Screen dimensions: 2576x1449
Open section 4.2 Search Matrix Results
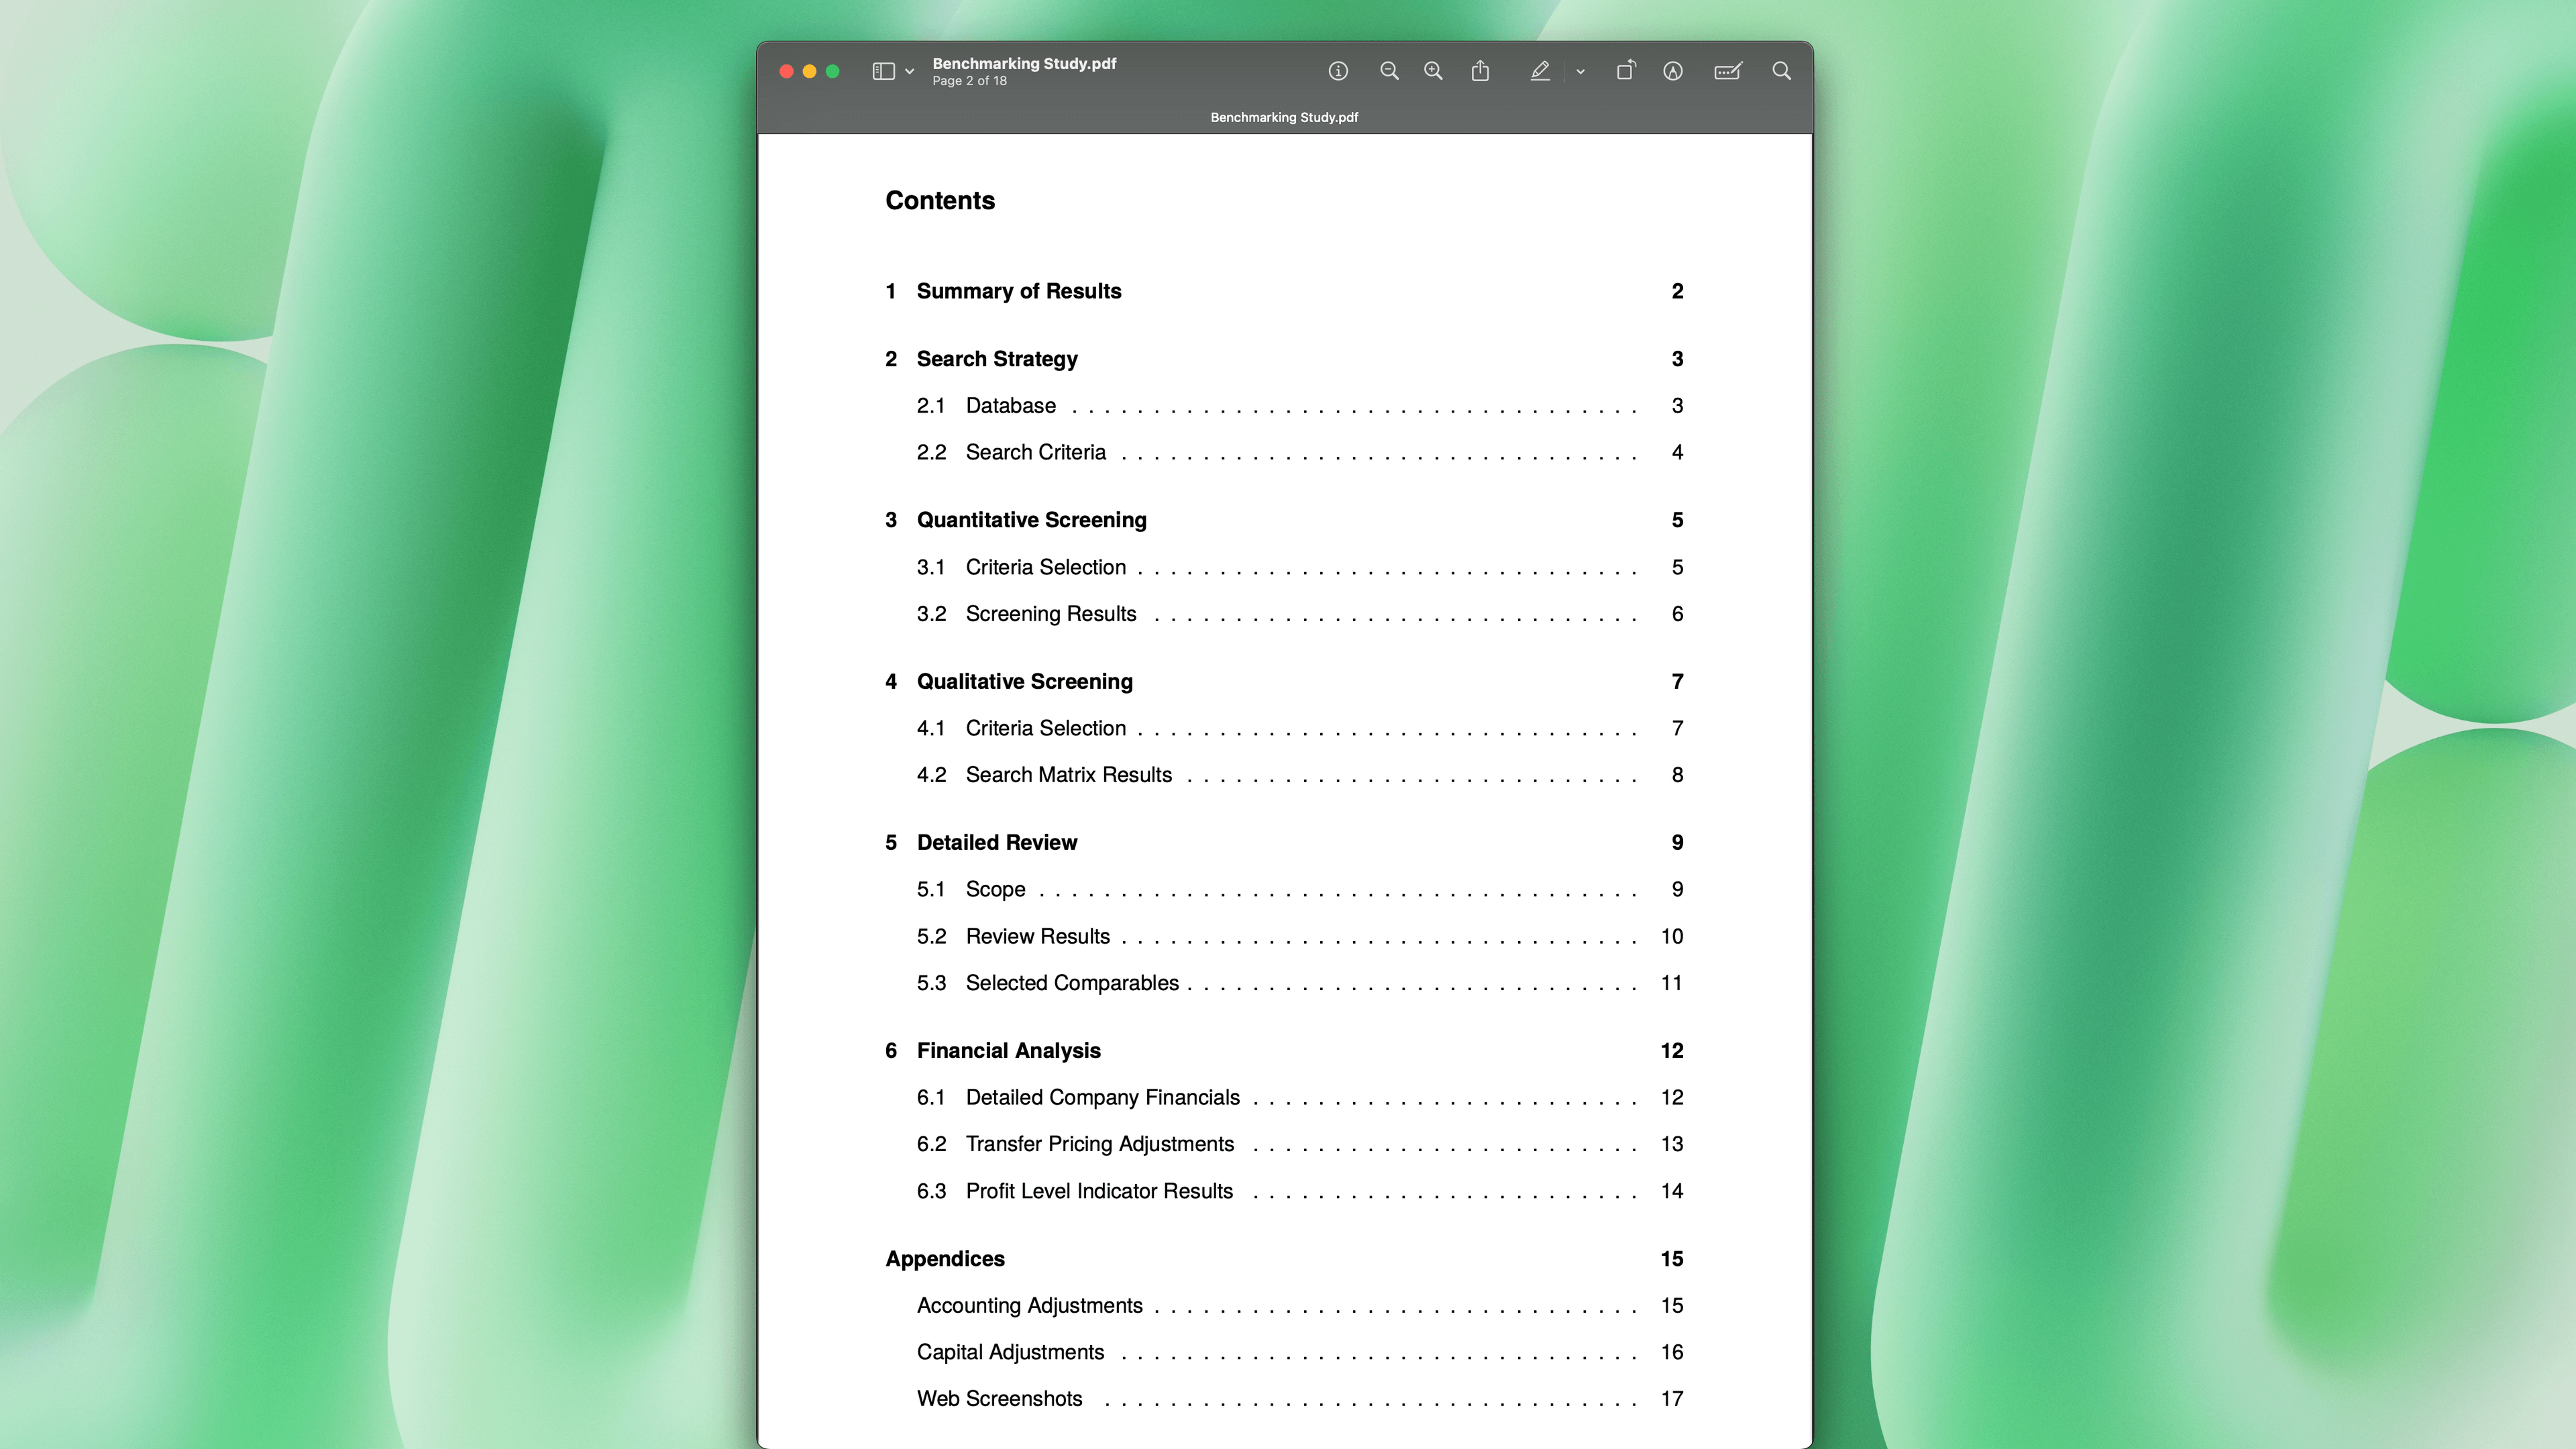(x=1068, y=775)
